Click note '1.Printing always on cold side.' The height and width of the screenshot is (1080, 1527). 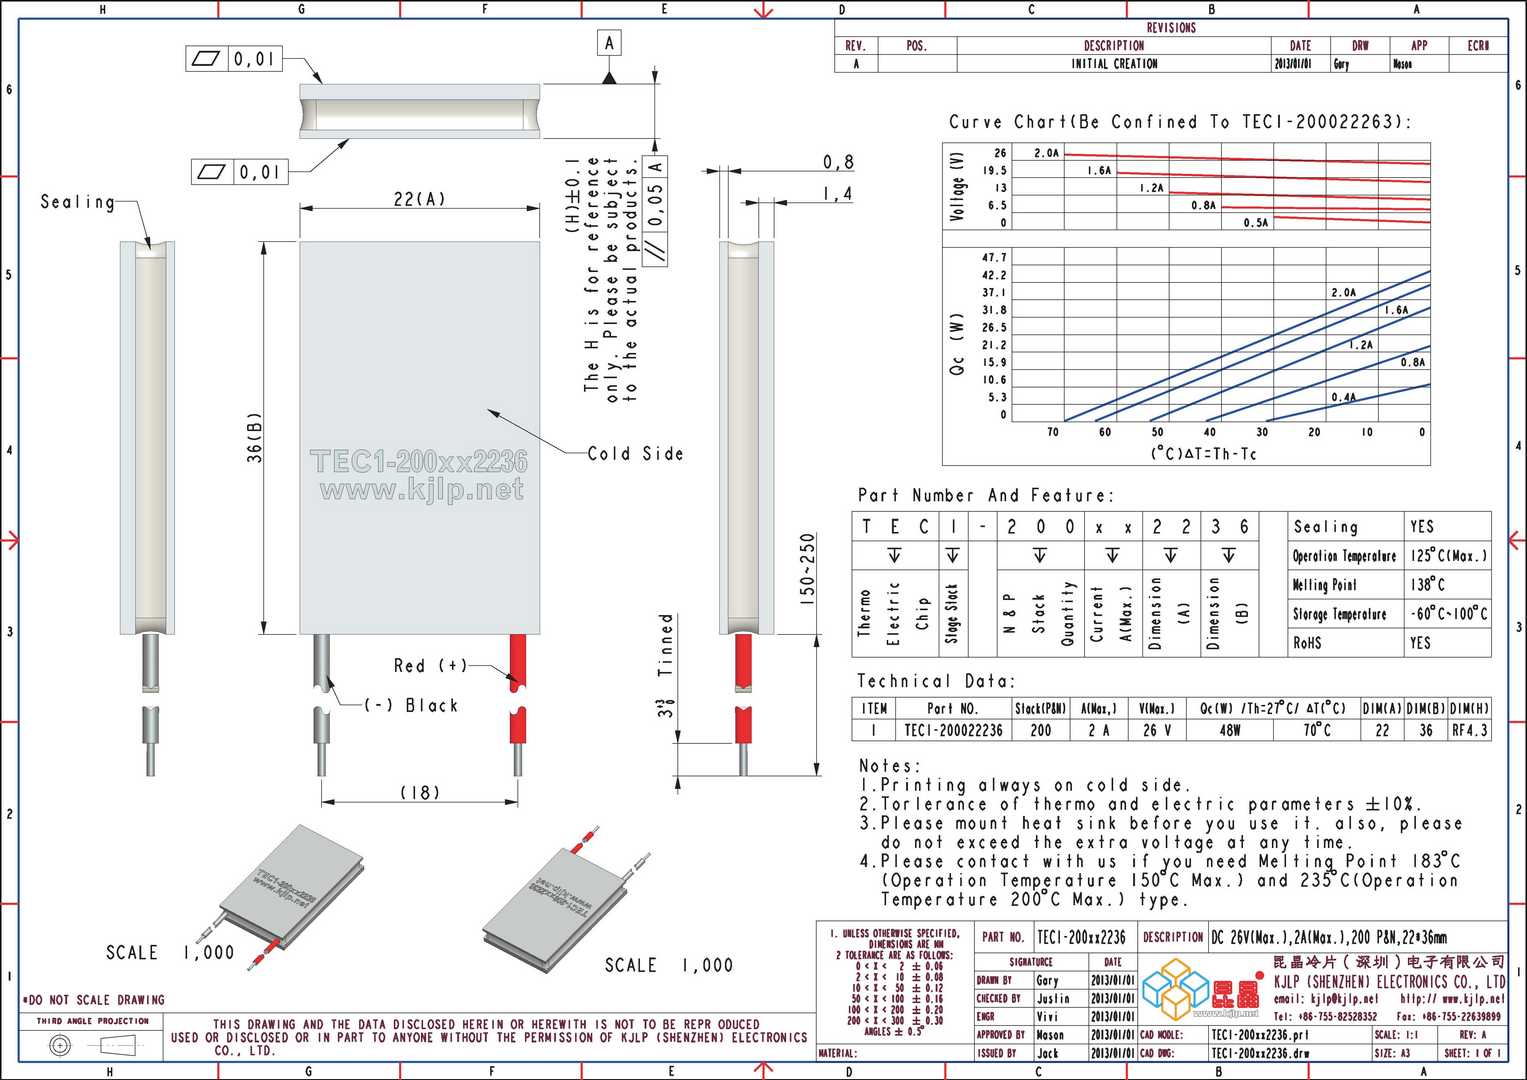pos(1025,785)
